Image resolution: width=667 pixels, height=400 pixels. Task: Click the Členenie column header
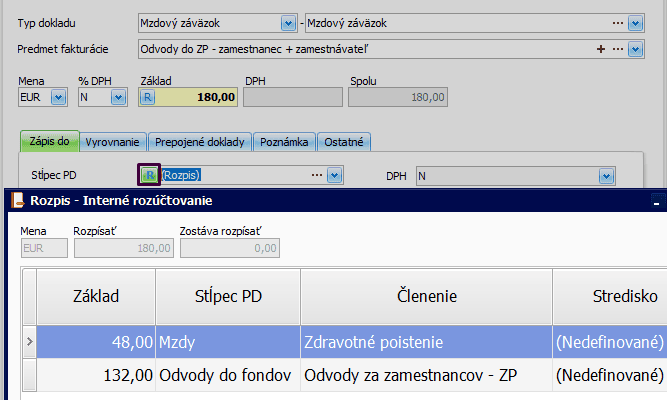pyautogui.click(x=424, y=296)
